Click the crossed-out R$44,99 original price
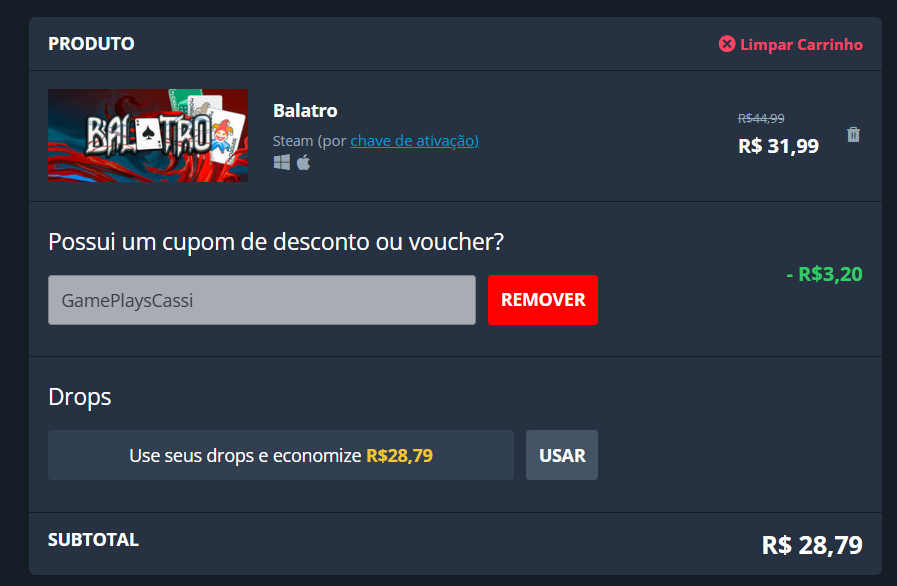The width and height of the screenshot is (897, 586). click(x=761, y=118)
